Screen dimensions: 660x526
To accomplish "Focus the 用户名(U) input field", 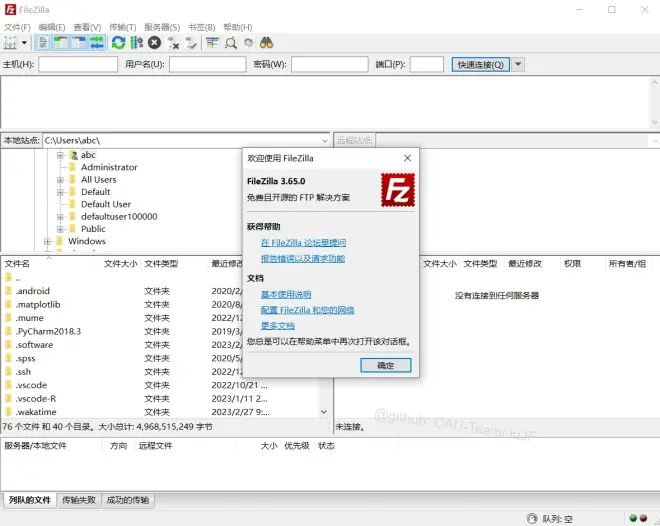I will tap(208, 64).
